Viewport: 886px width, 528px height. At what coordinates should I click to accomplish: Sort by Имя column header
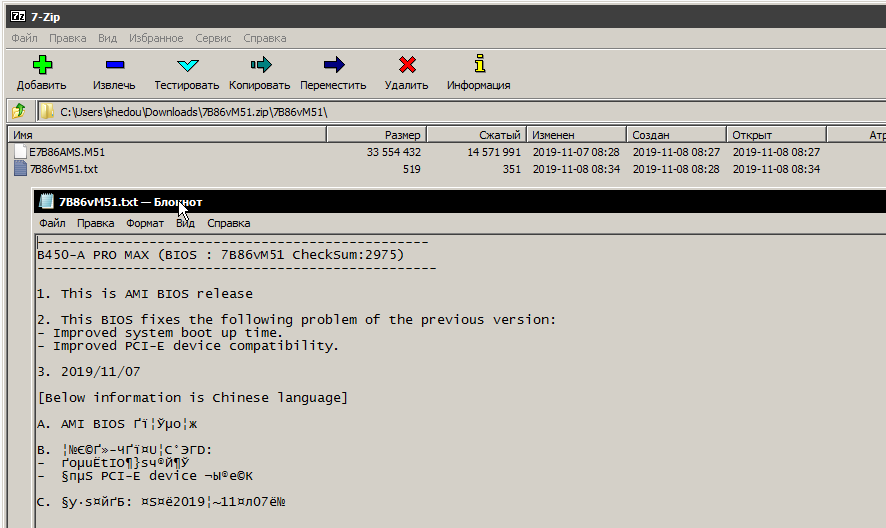(x=167, y=135)
